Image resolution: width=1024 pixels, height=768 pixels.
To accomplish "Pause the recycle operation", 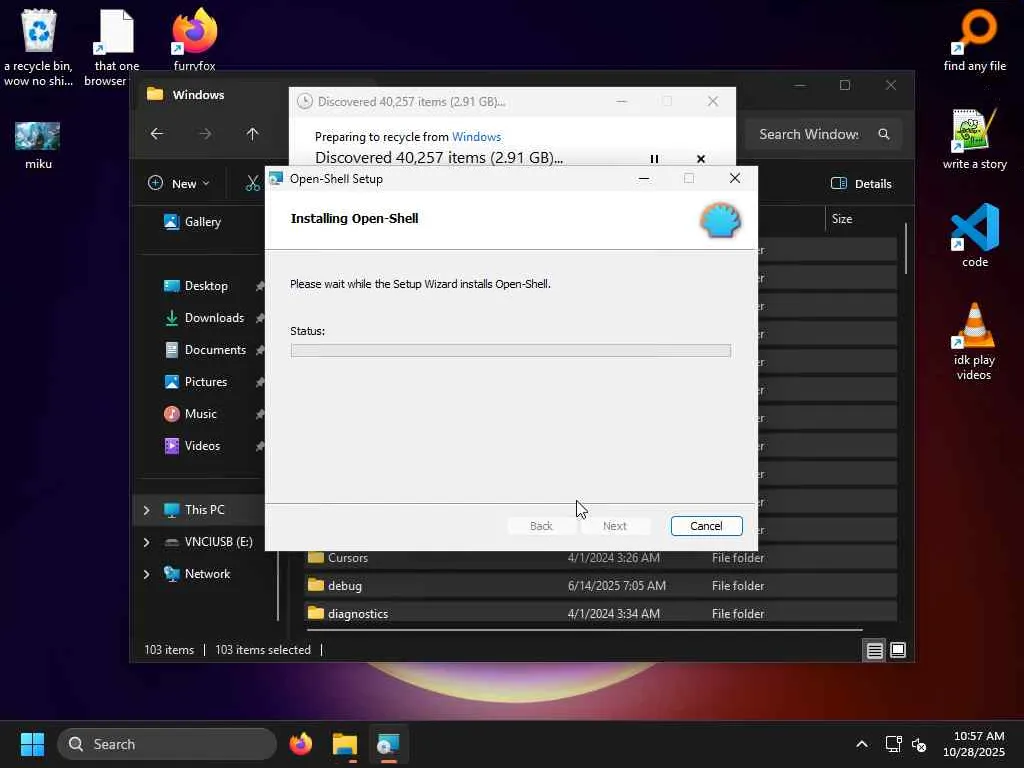I will pyautogui.click(x=654, y=159).
